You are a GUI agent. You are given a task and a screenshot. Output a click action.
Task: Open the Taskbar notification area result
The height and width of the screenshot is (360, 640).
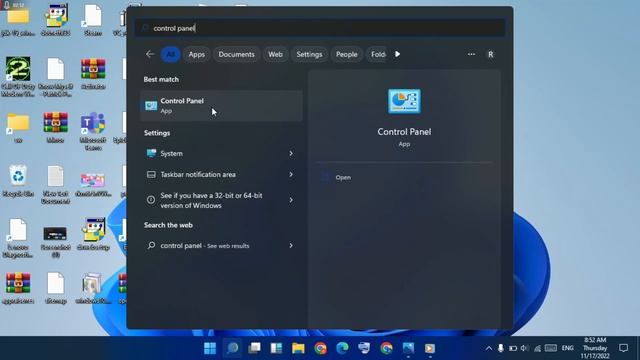tap(221, 175)
